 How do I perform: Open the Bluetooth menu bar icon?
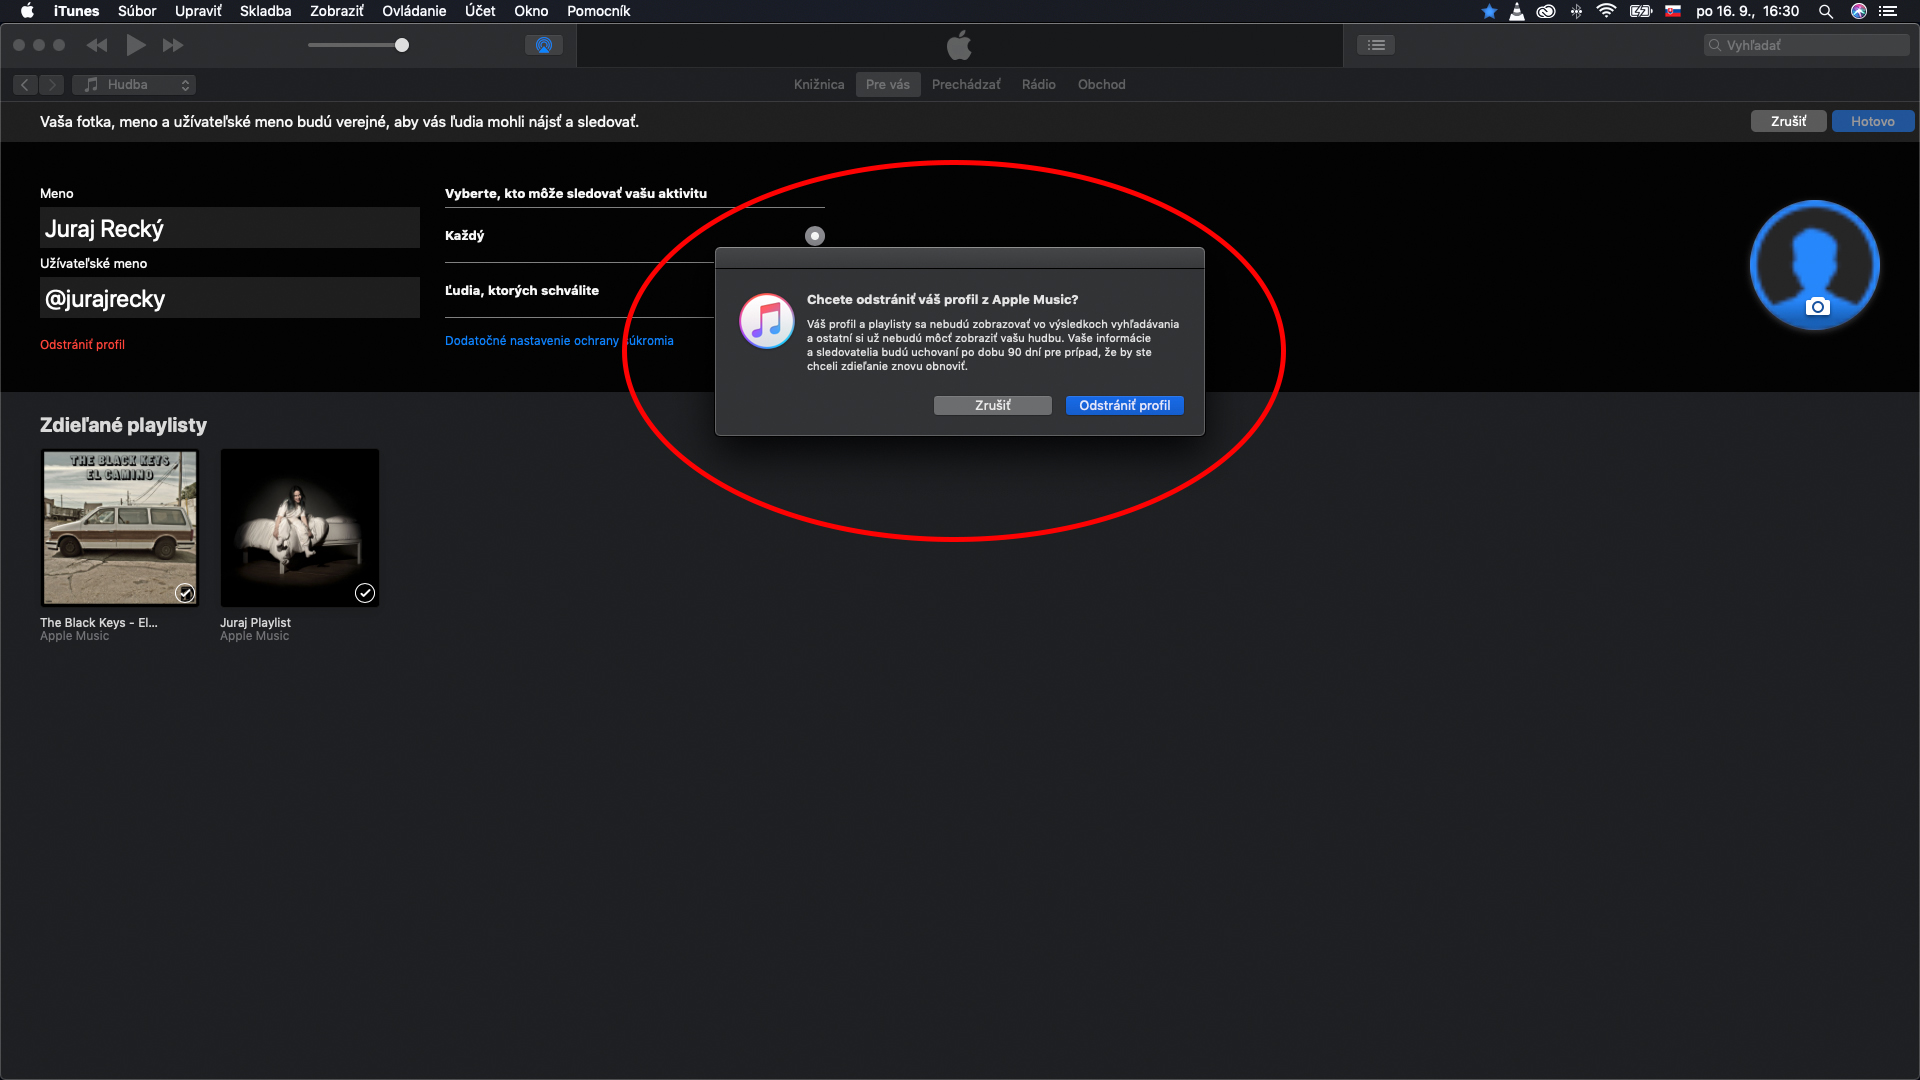coord(1576,11)
